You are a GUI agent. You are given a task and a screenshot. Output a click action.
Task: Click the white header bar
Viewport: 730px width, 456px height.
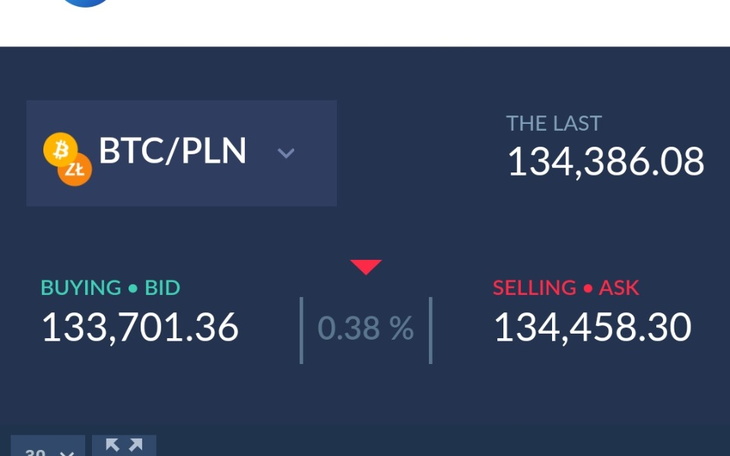[x=365, y=23]
